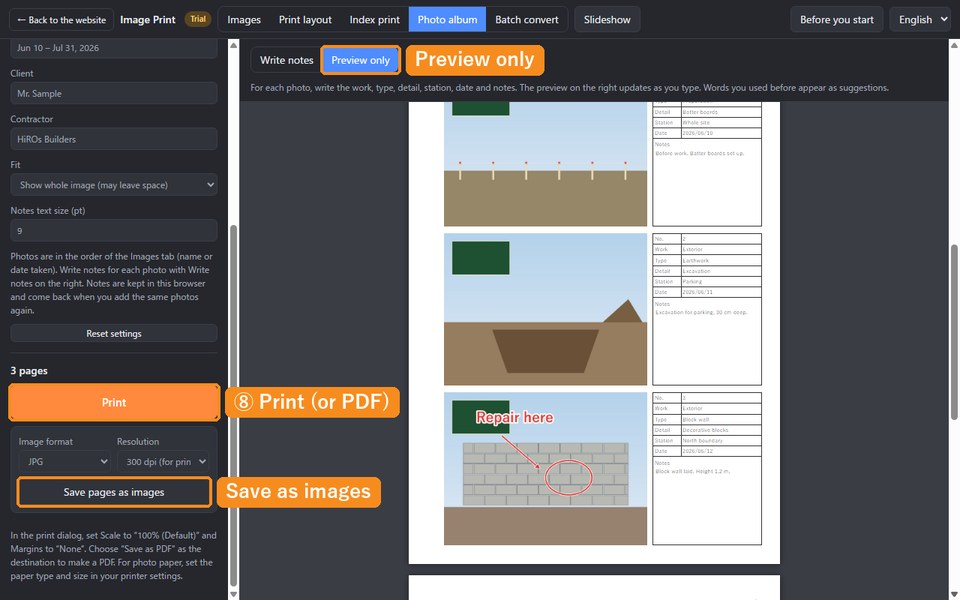Click the "2026/06/12" date cell
This screenshot has width=960, height=600.
pyautogui.click(x=721, y=451)
